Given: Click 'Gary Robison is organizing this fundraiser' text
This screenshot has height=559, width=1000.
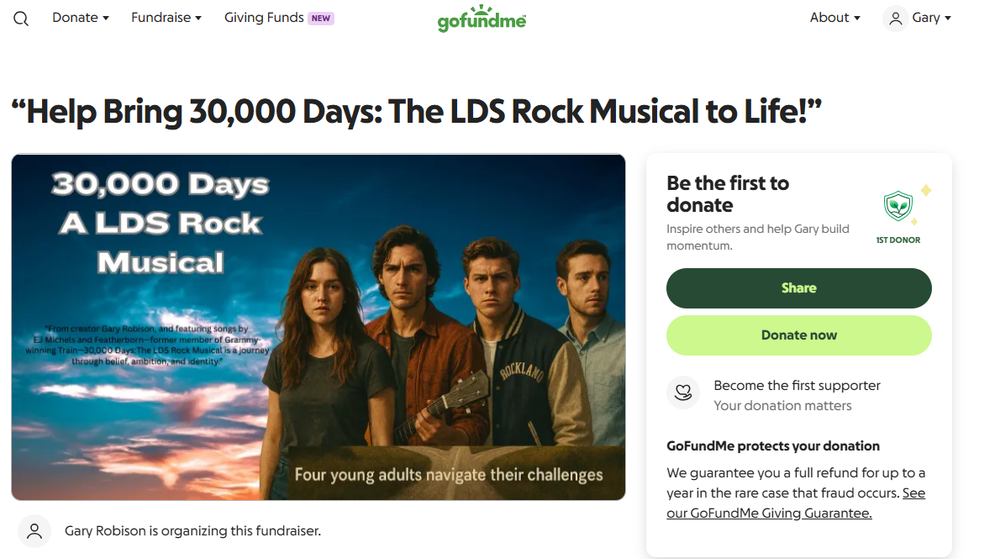Looking at the screenshot, I should point(192,531).
